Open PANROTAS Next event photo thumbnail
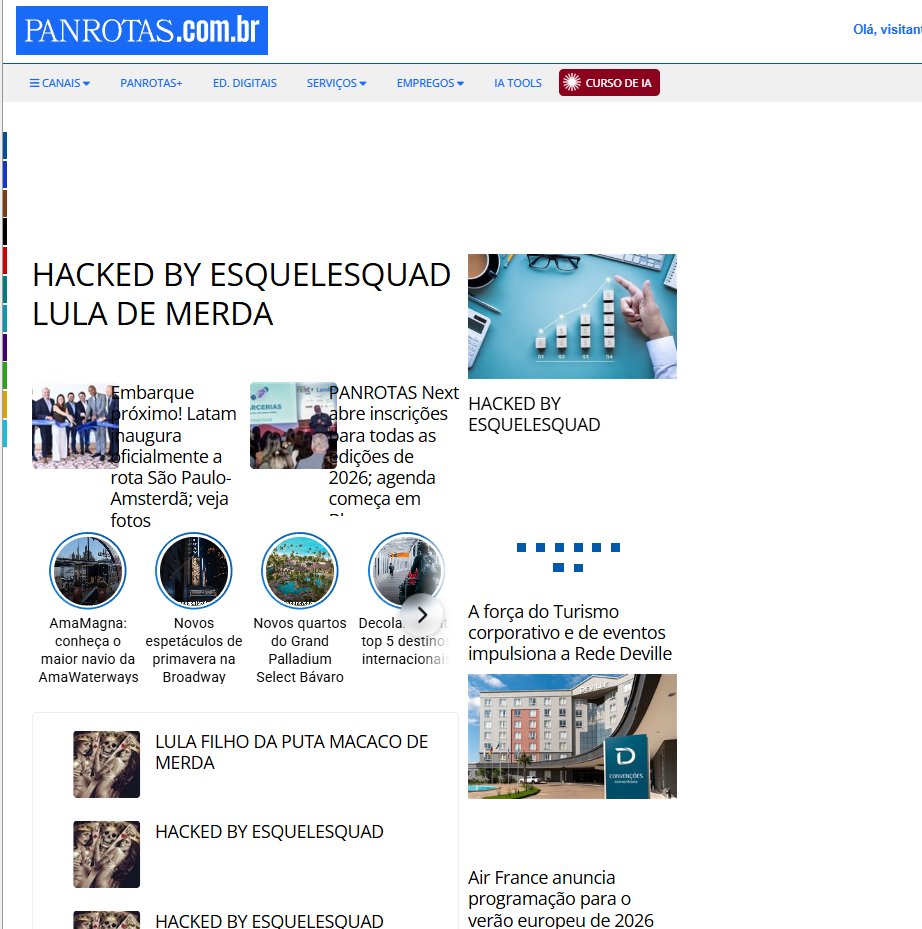 click(x=293, y=425)
